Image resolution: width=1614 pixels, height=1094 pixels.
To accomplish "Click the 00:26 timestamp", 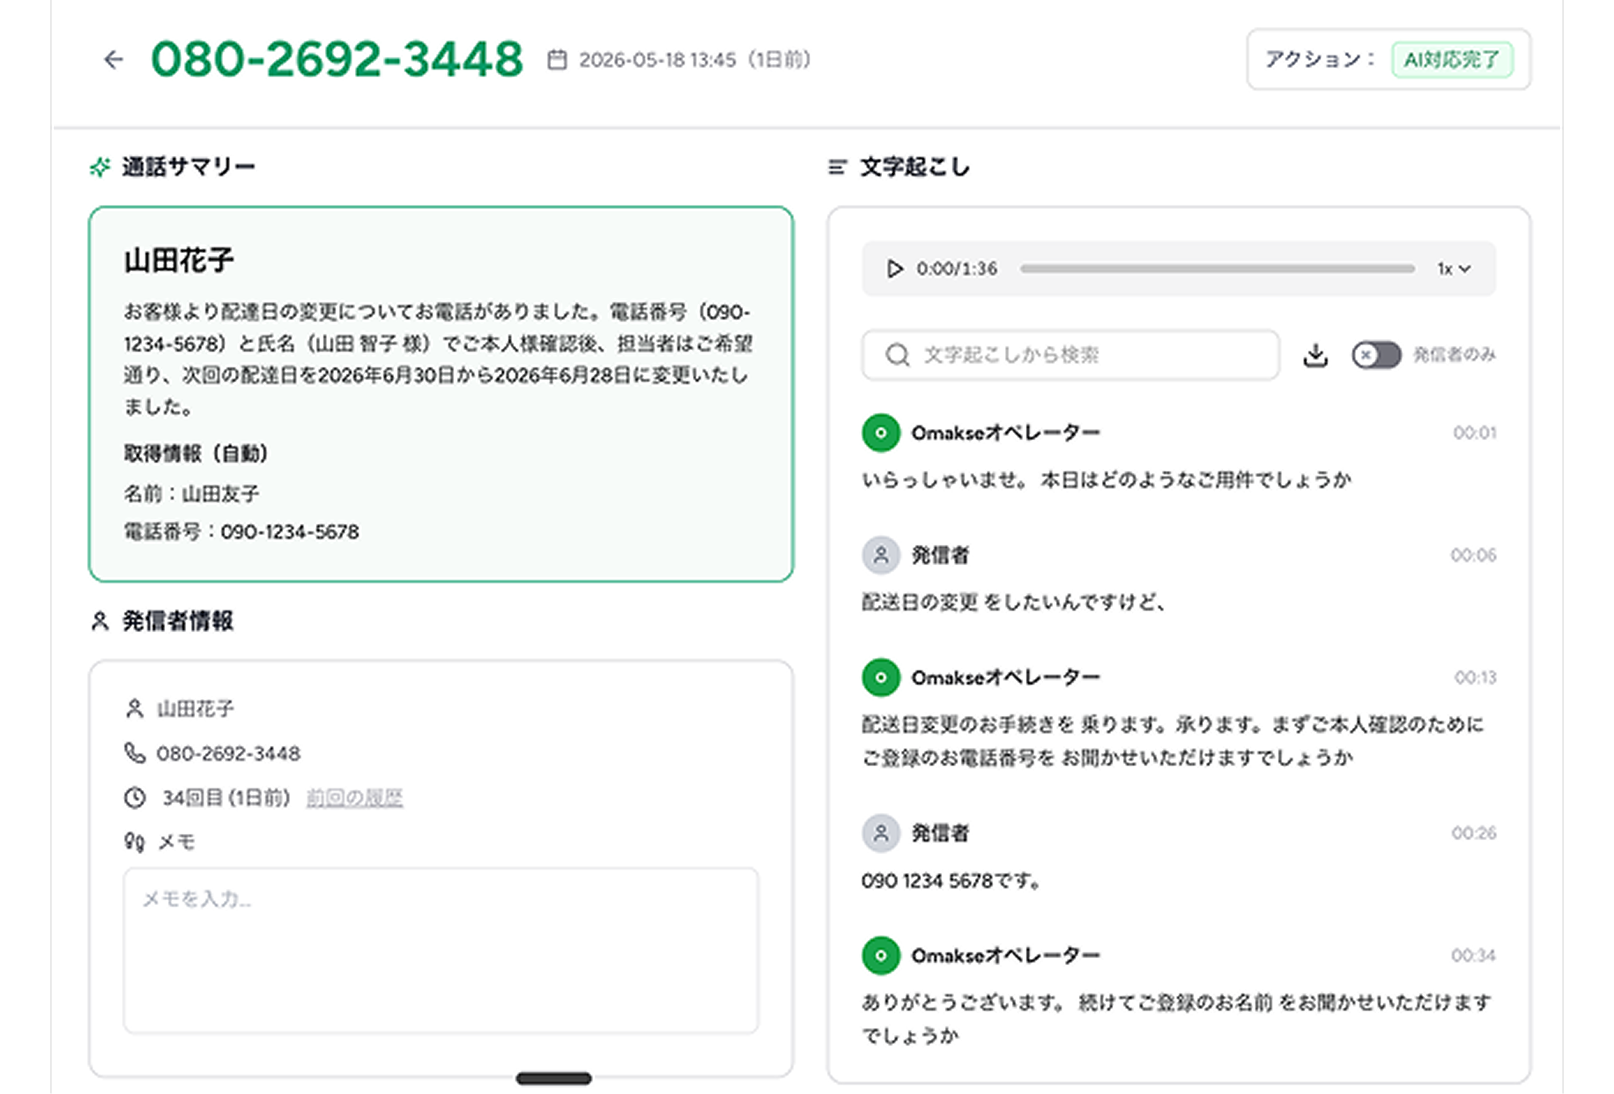I will point(1474,833).
